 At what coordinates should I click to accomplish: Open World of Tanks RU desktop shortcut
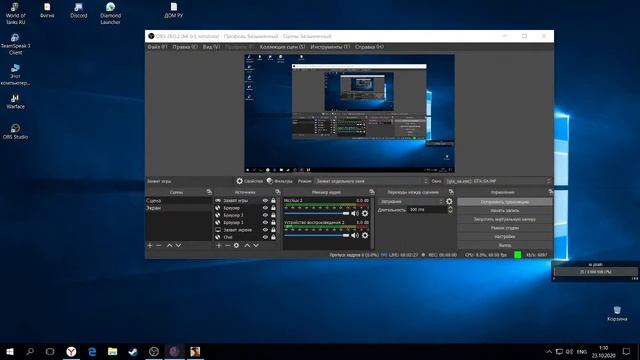(15, 13)
